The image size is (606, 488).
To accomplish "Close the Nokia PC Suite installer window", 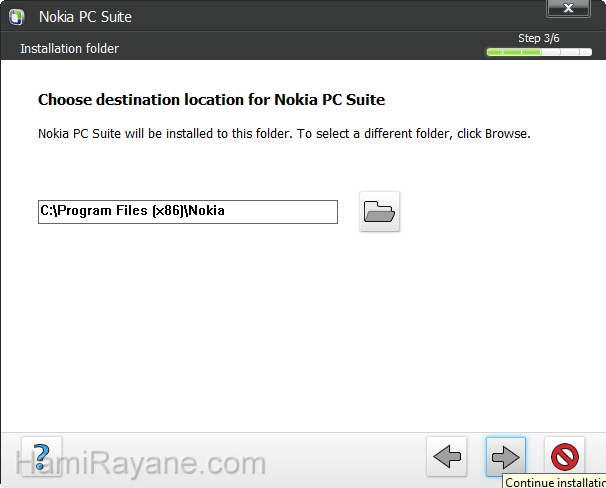I will click(568, 9).
